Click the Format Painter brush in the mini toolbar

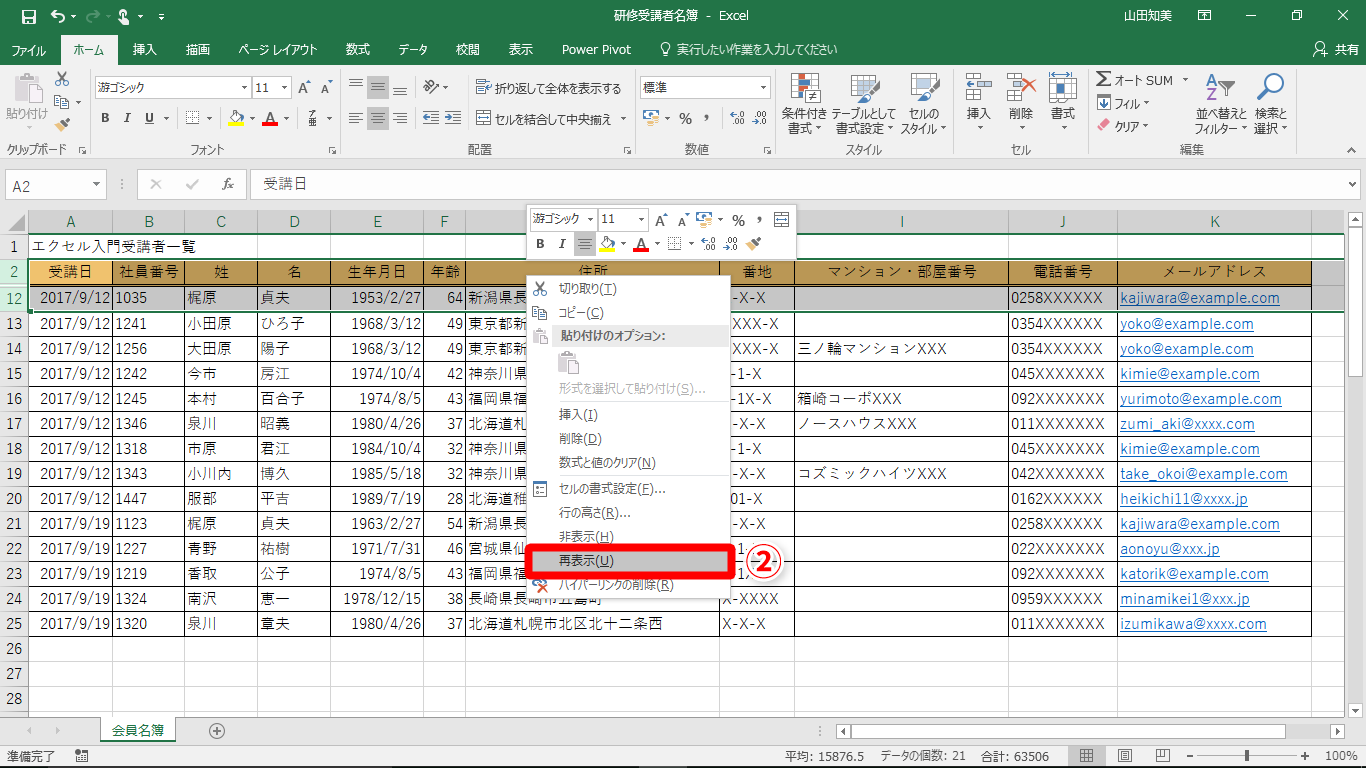[755, 243]
